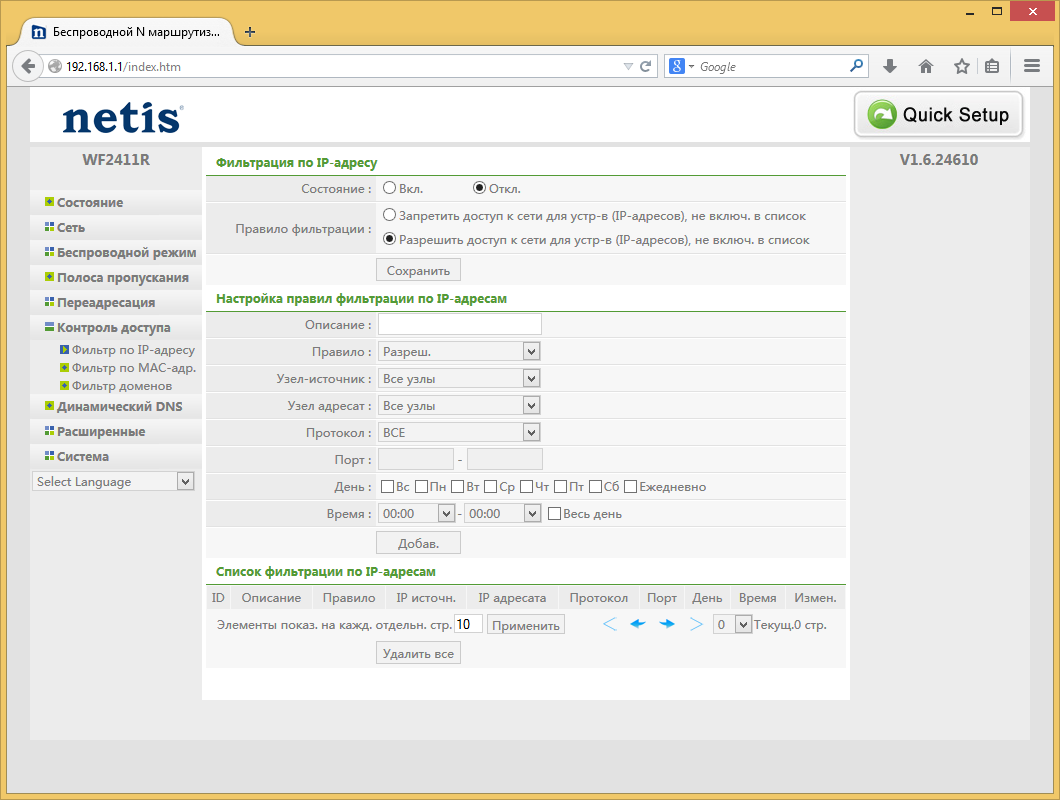Open a new tab with plus icon
This screenshot has height=800, width=1060.
249,32
